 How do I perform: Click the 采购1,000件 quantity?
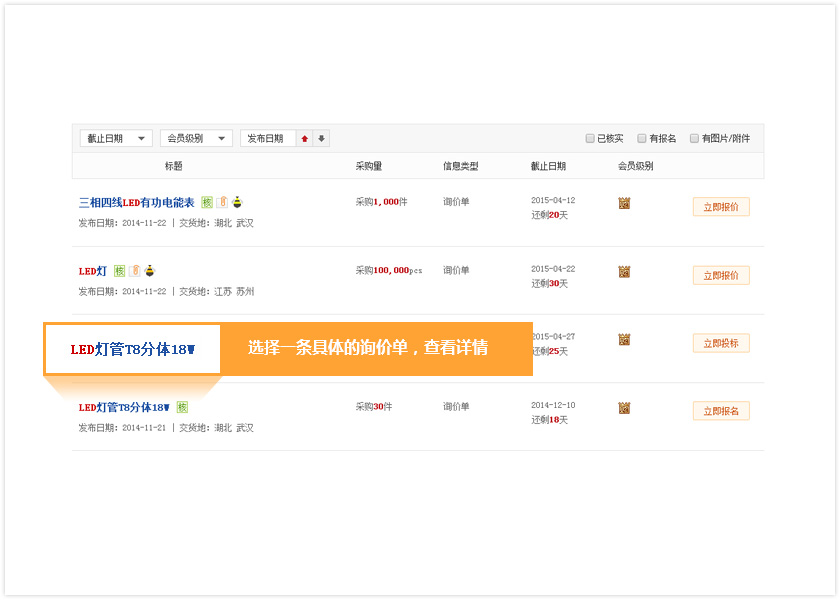point(381,202)
